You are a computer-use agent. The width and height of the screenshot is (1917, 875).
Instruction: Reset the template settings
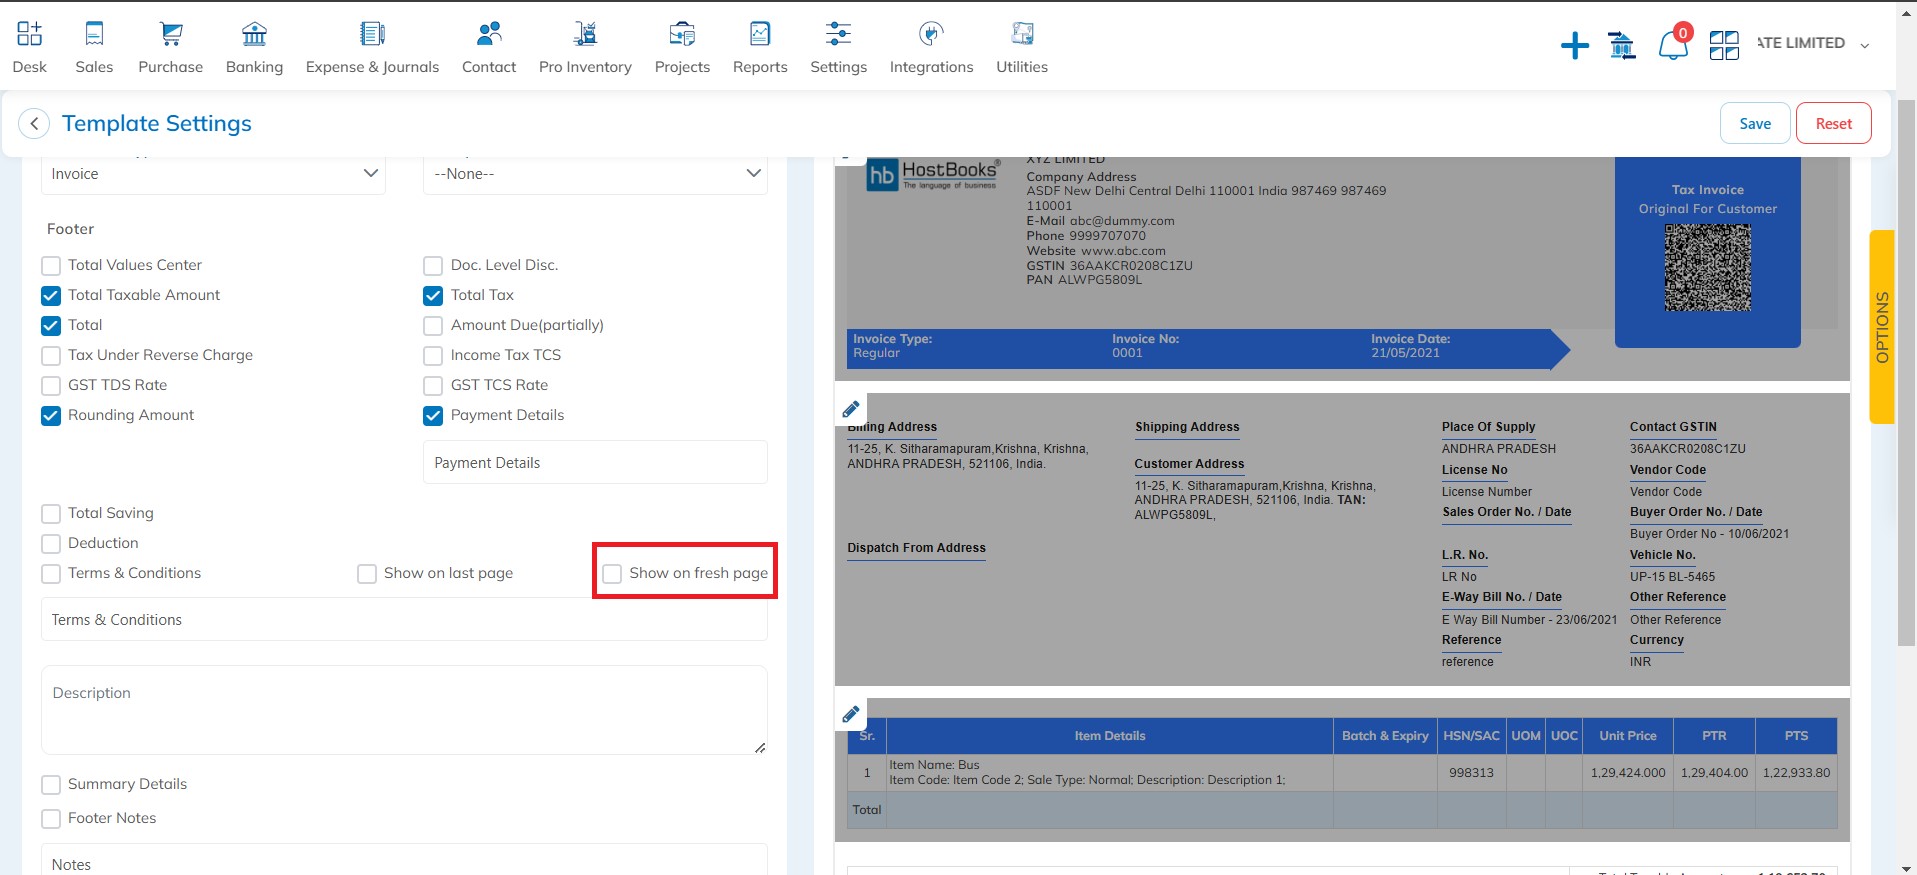click(x=1833, y=123)
